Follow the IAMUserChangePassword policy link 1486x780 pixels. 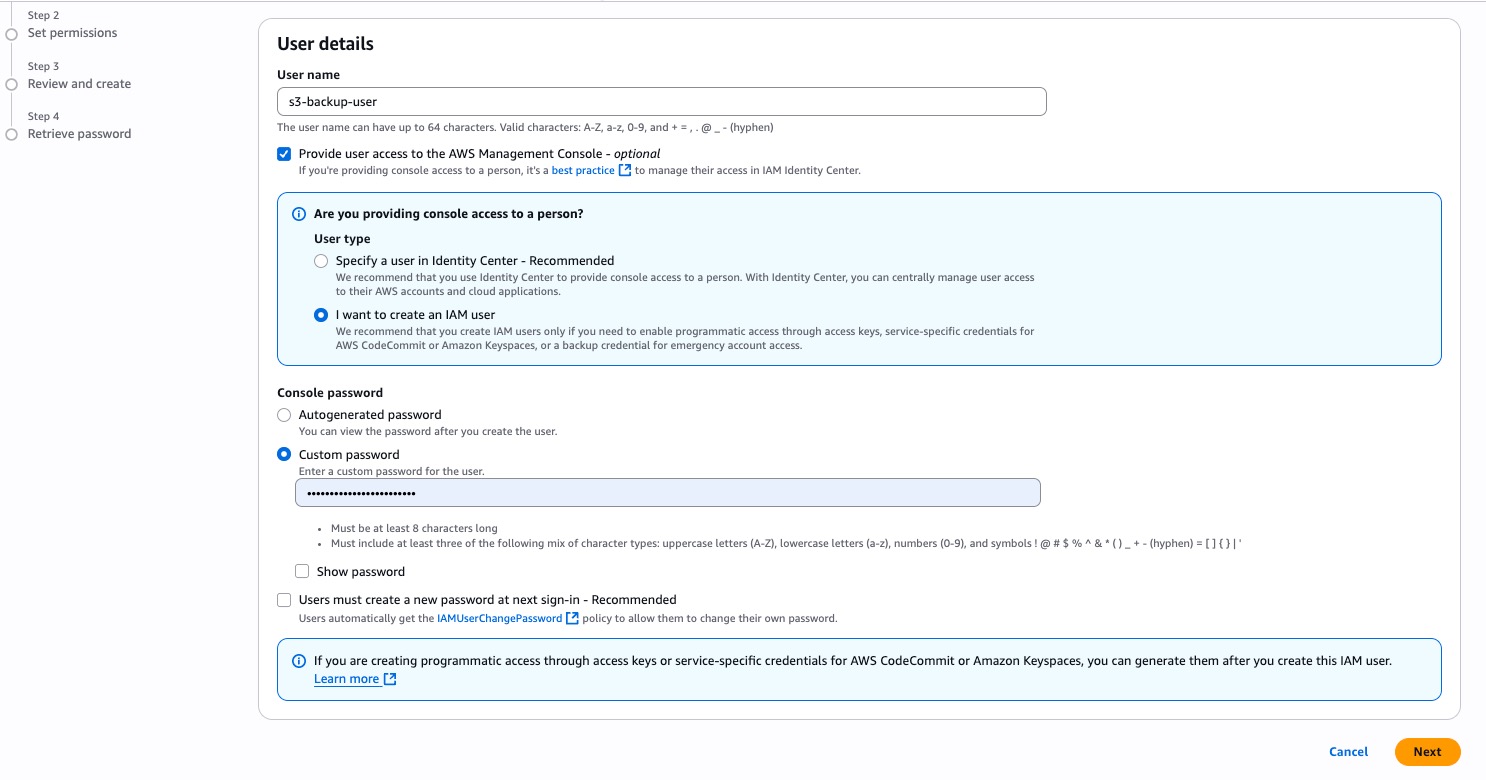[501, 618]
